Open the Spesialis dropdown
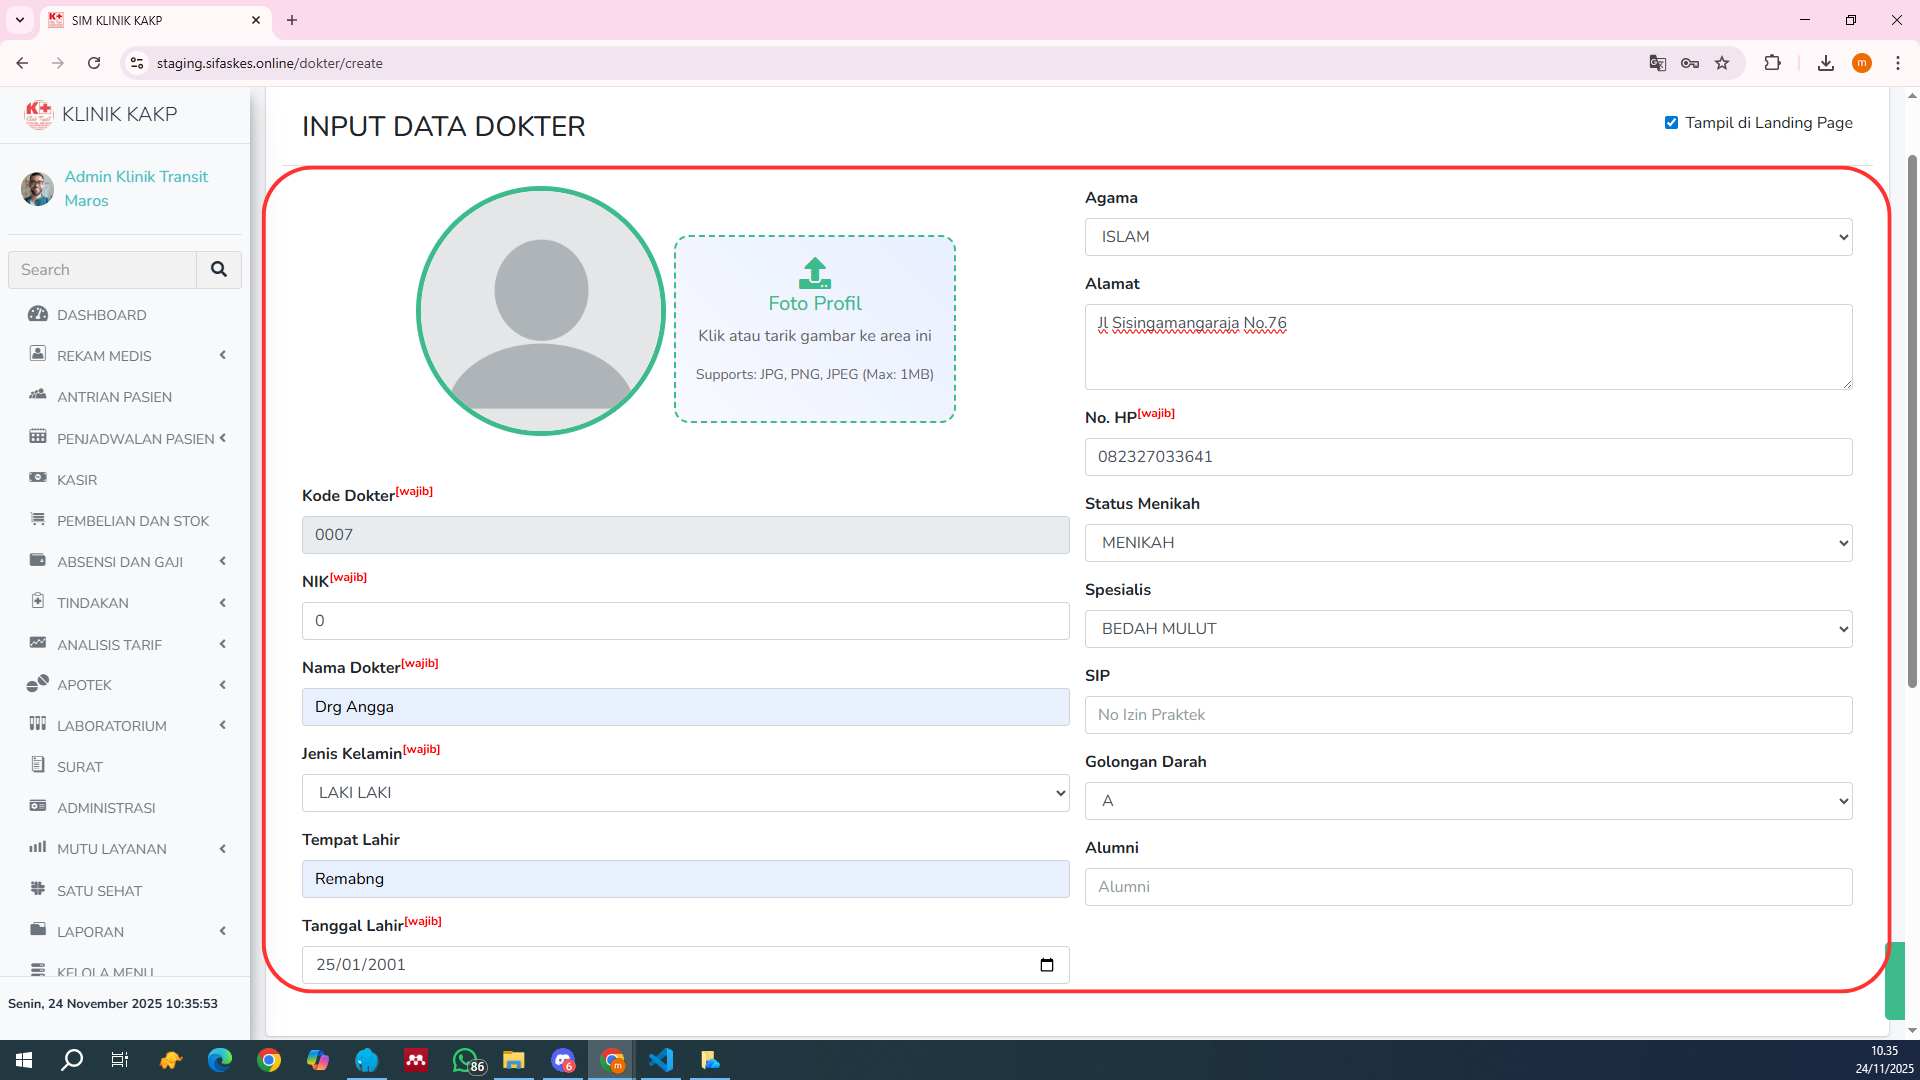Image resolution: width=1920 pixels, height=1080 pixels. (x=1468, y=629)
